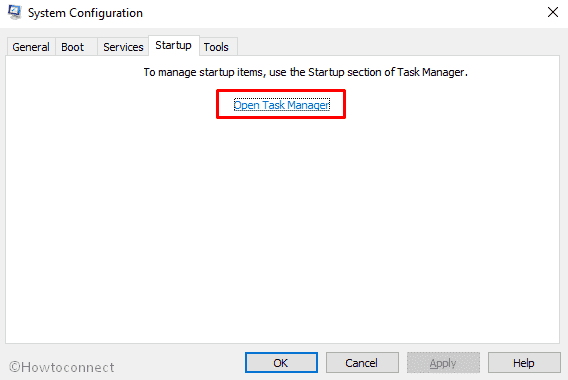Close the System Configuration window
Screen dimensions: 568x380
point(552,12)
